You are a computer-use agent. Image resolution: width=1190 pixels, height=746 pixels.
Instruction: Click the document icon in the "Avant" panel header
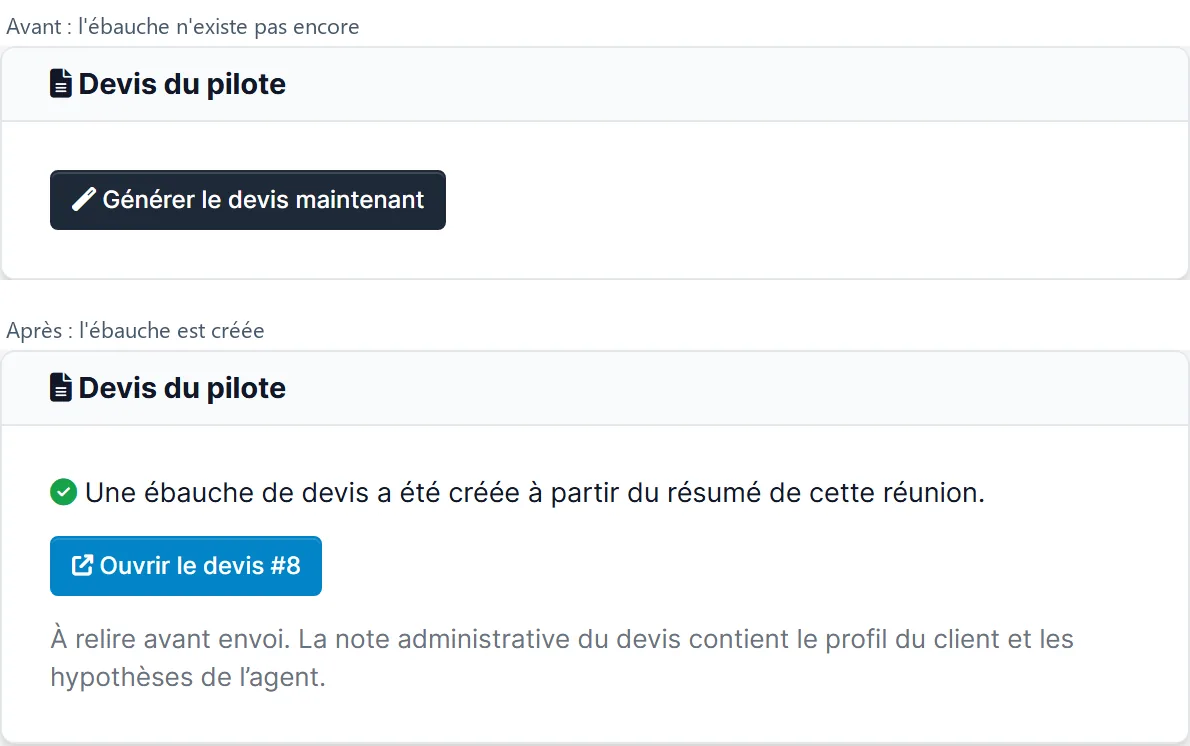pos(61,83)
